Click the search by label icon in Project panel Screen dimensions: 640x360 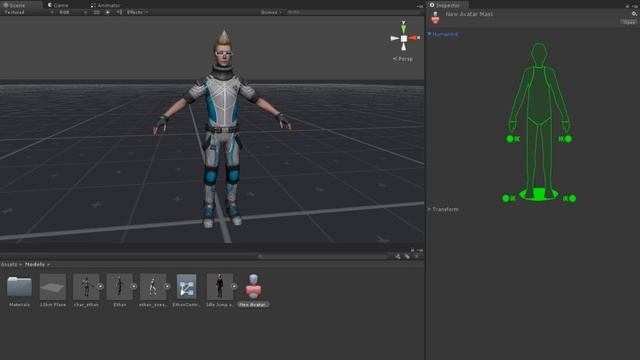pyautogui.click(x=407, y=256)
